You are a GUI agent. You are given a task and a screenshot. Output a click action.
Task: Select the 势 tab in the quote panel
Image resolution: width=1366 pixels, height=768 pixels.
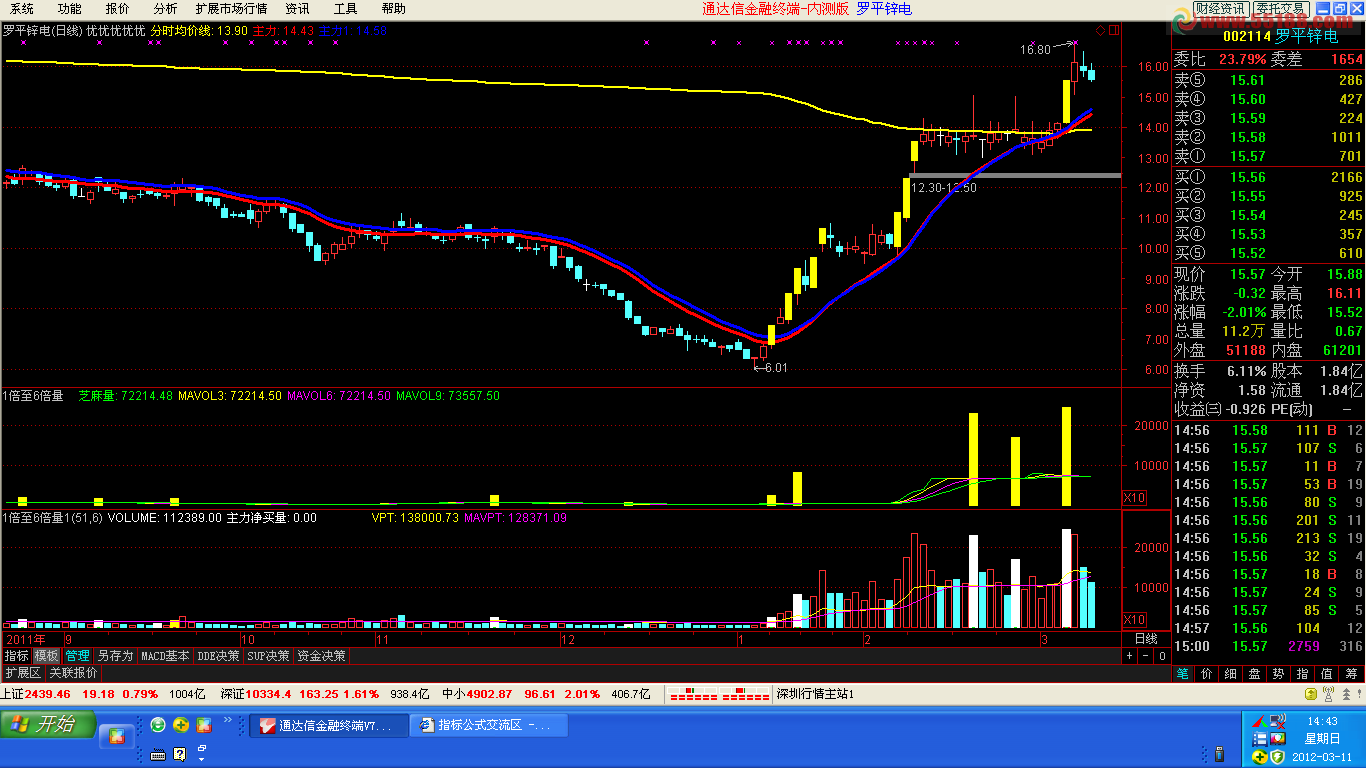point(1279,674)
